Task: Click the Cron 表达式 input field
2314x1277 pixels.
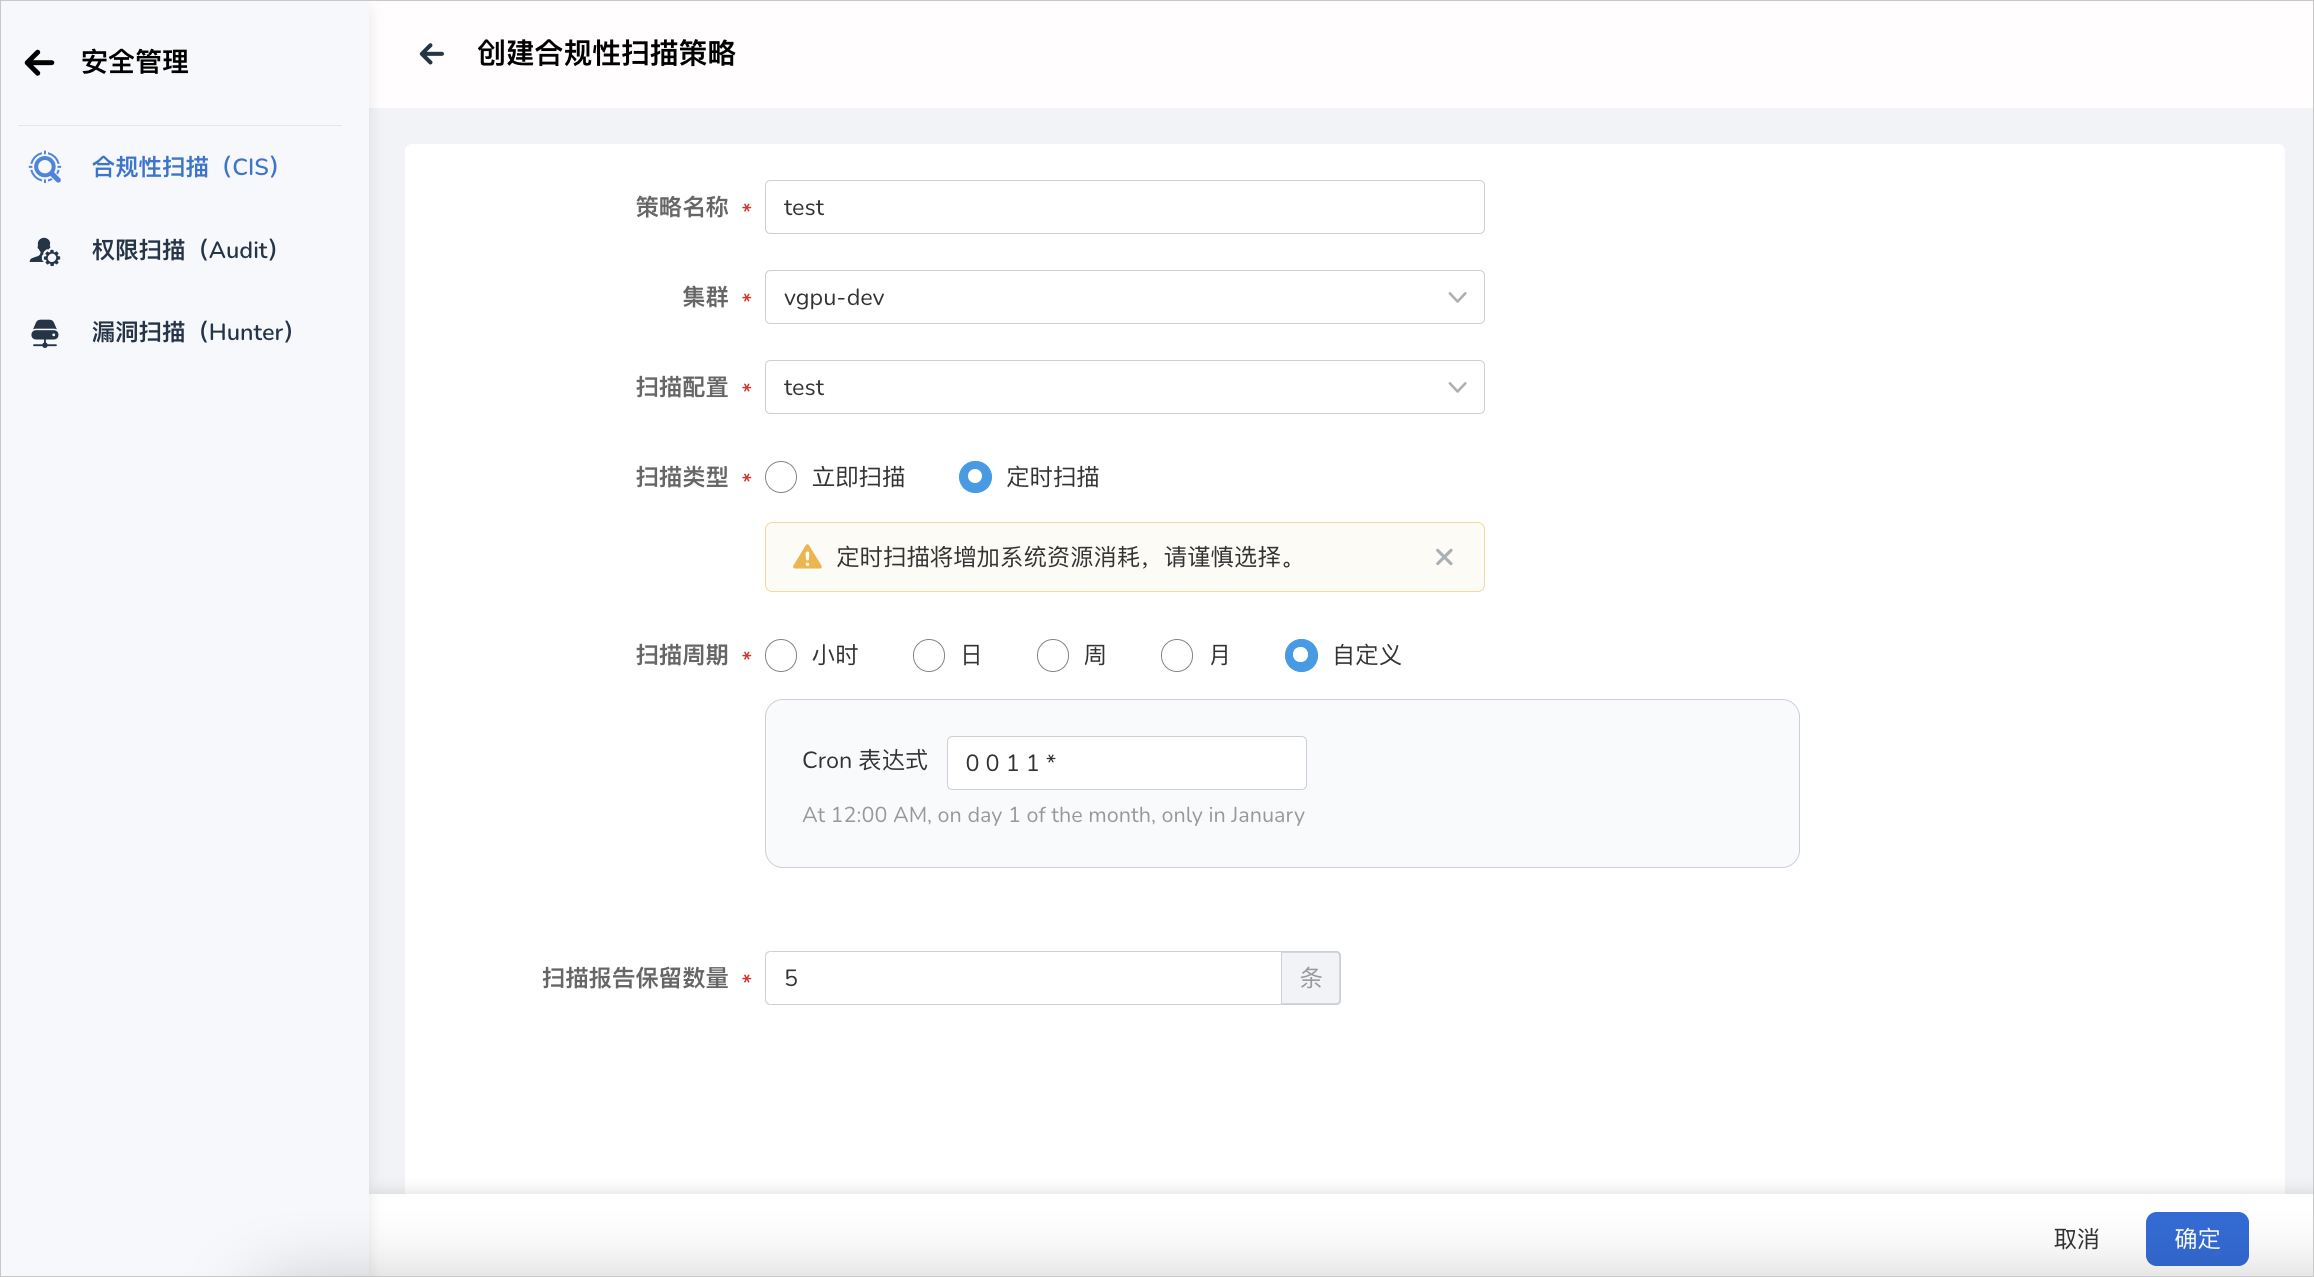Action: point(1126,763)
